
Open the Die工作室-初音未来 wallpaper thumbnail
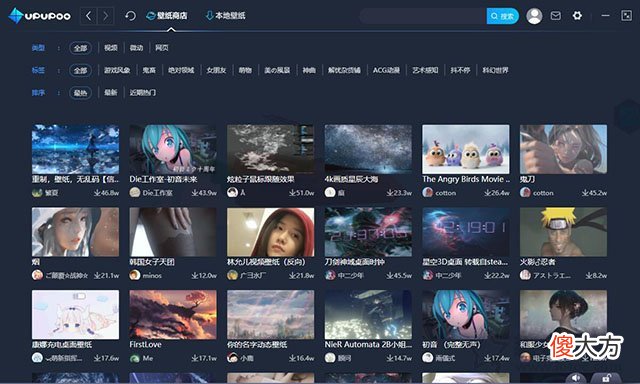tap(173, 149)
